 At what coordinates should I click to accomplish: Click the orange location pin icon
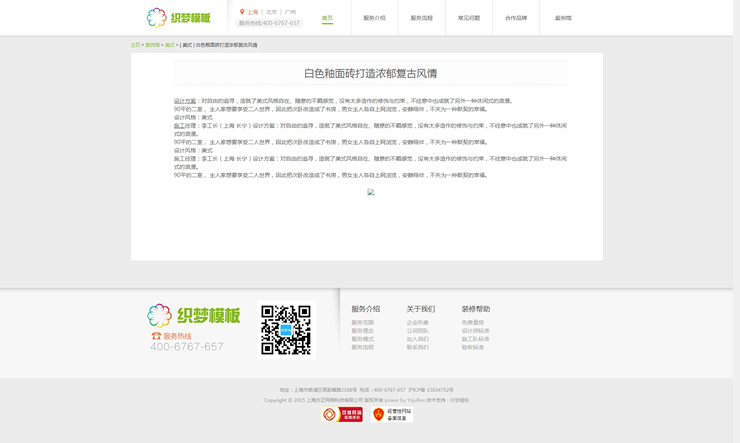242,12
